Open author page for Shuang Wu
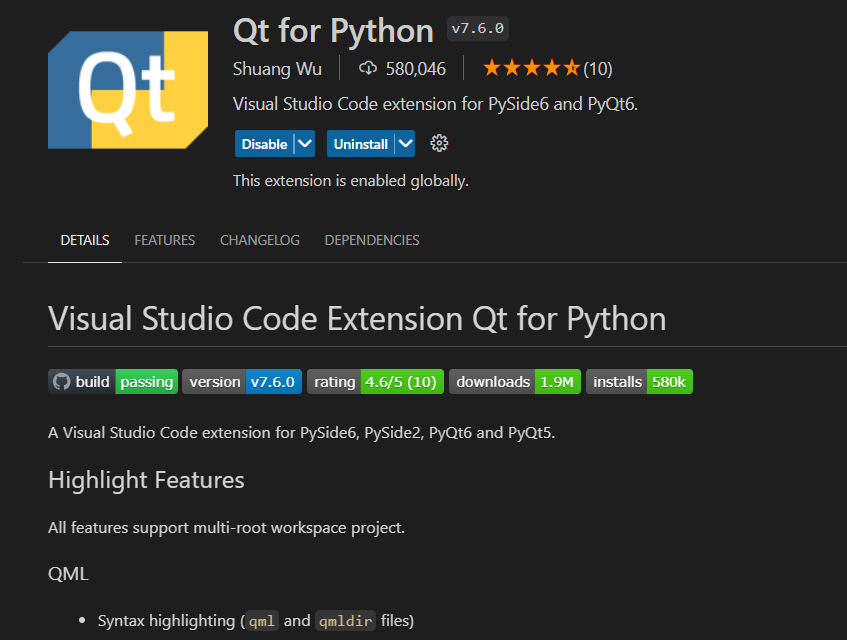 coord(277,68)
